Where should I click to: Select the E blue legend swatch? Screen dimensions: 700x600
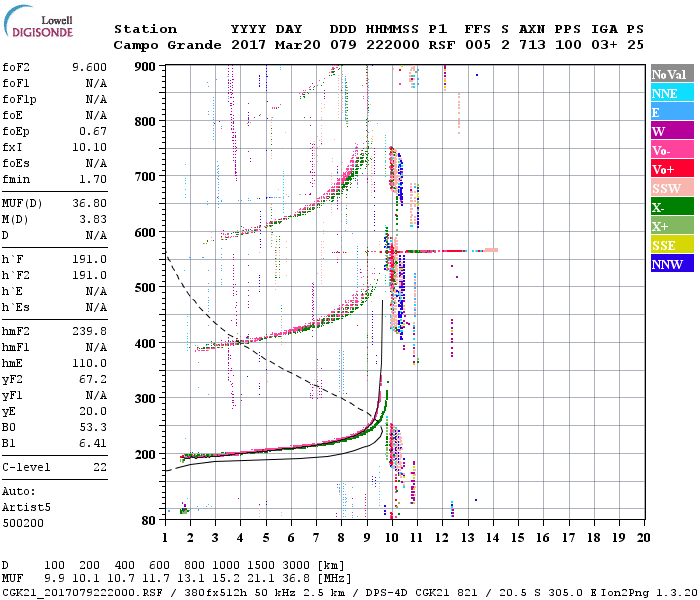coord(672,112)
